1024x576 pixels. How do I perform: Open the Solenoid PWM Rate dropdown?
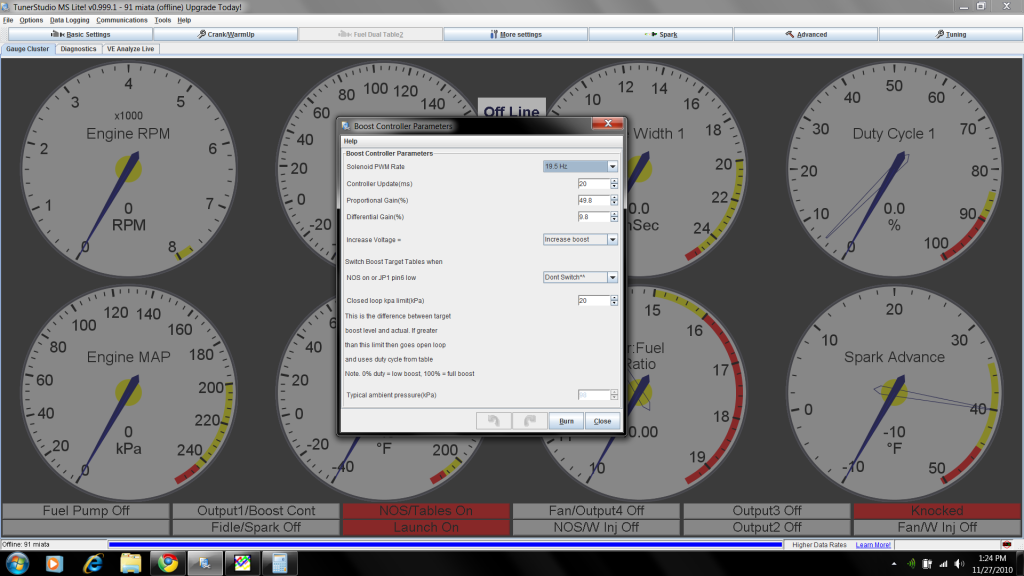578,165
